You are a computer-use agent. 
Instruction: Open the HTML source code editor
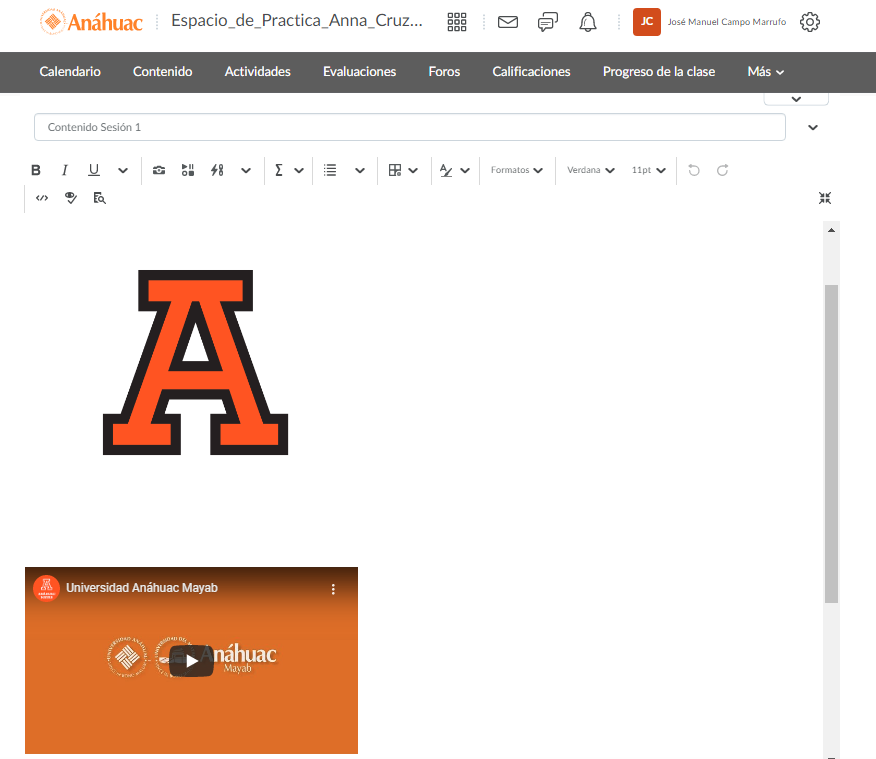[x=42, y=198]
